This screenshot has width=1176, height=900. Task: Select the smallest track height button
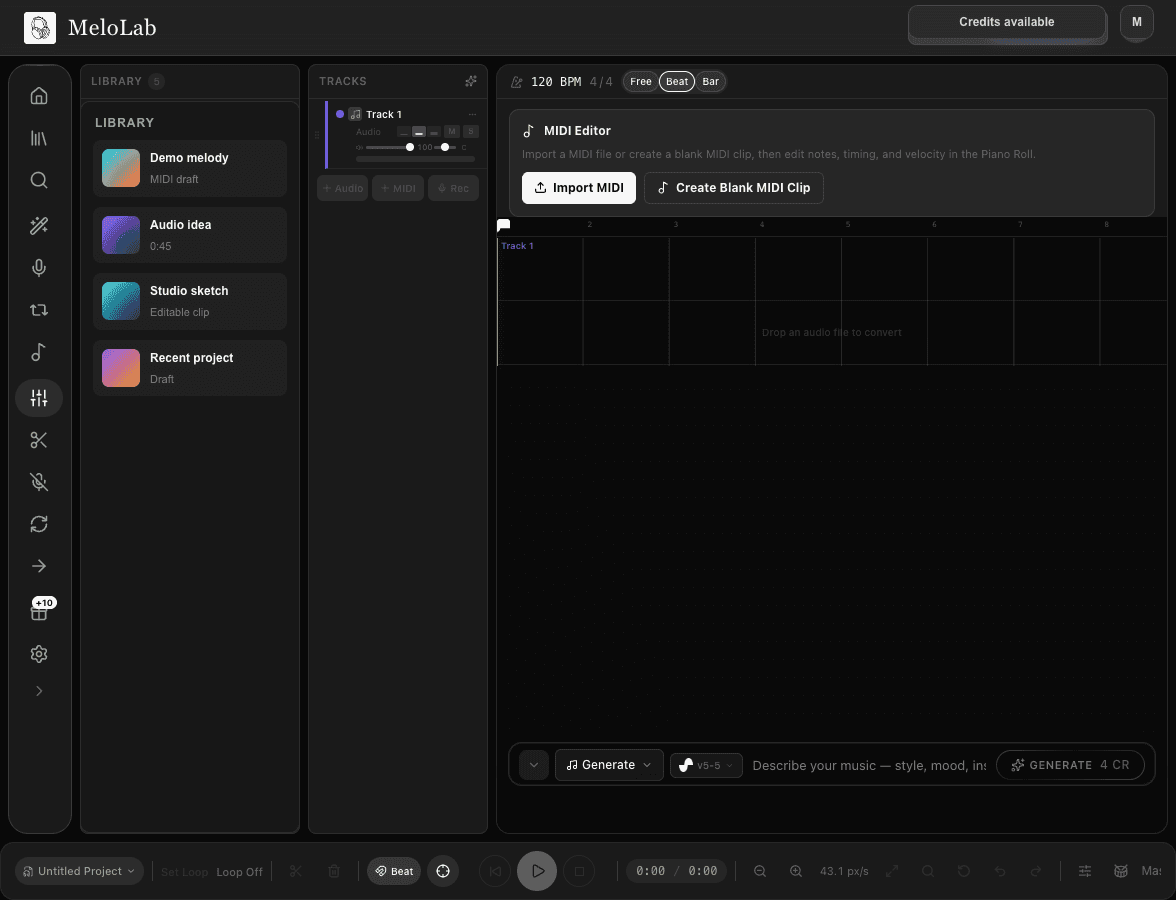[x=404, y=132]
